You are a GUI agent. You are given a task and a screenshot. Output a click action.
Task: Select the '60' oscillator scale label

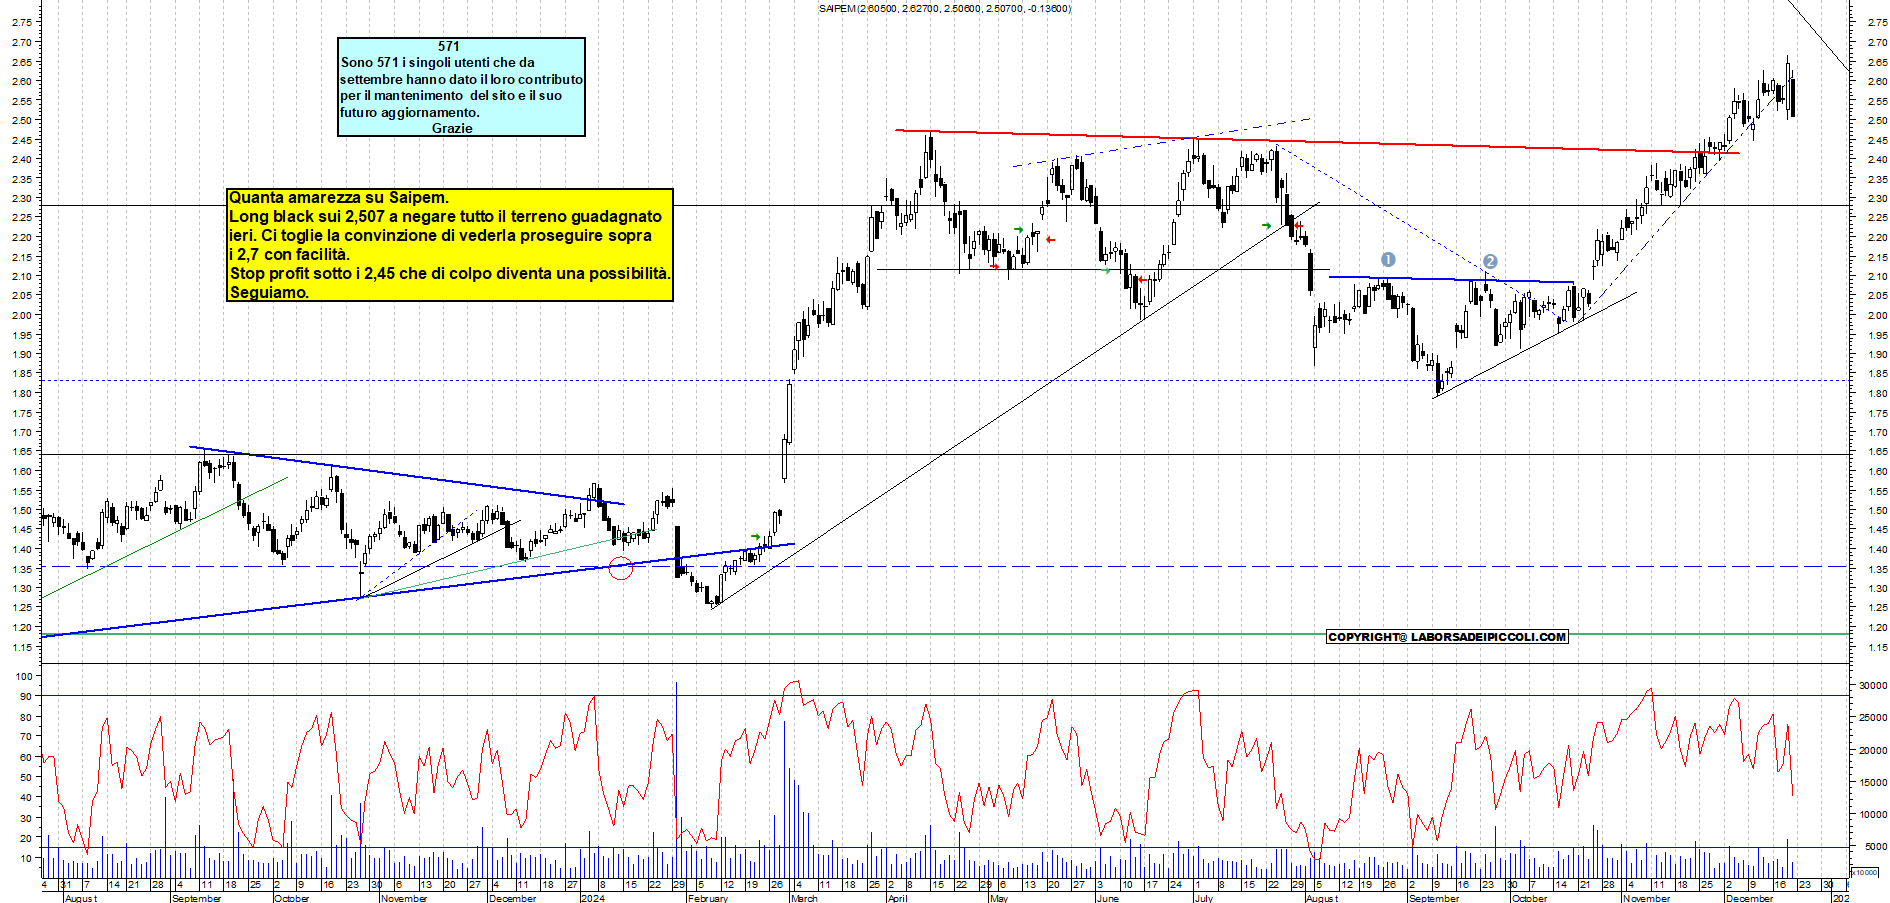tap(25, 757)
